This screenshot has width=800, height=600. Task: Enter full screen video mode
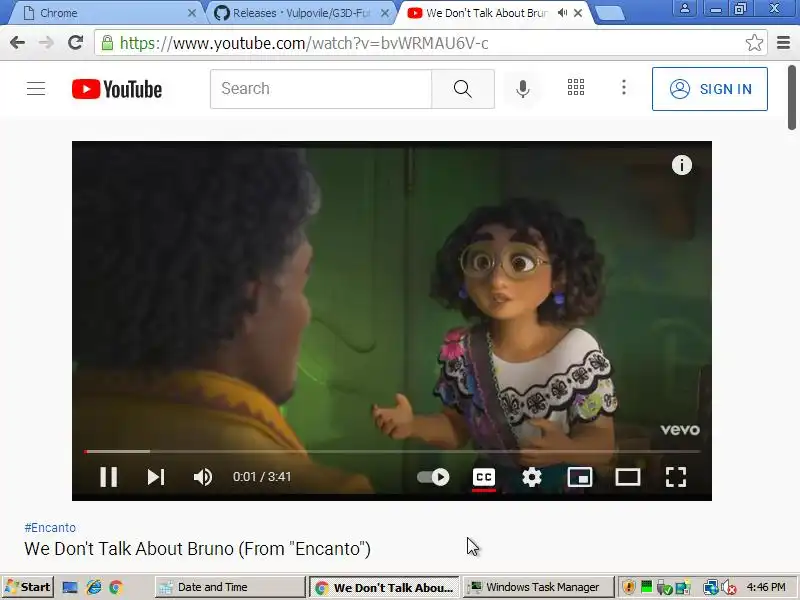click(x=676, y=477)
